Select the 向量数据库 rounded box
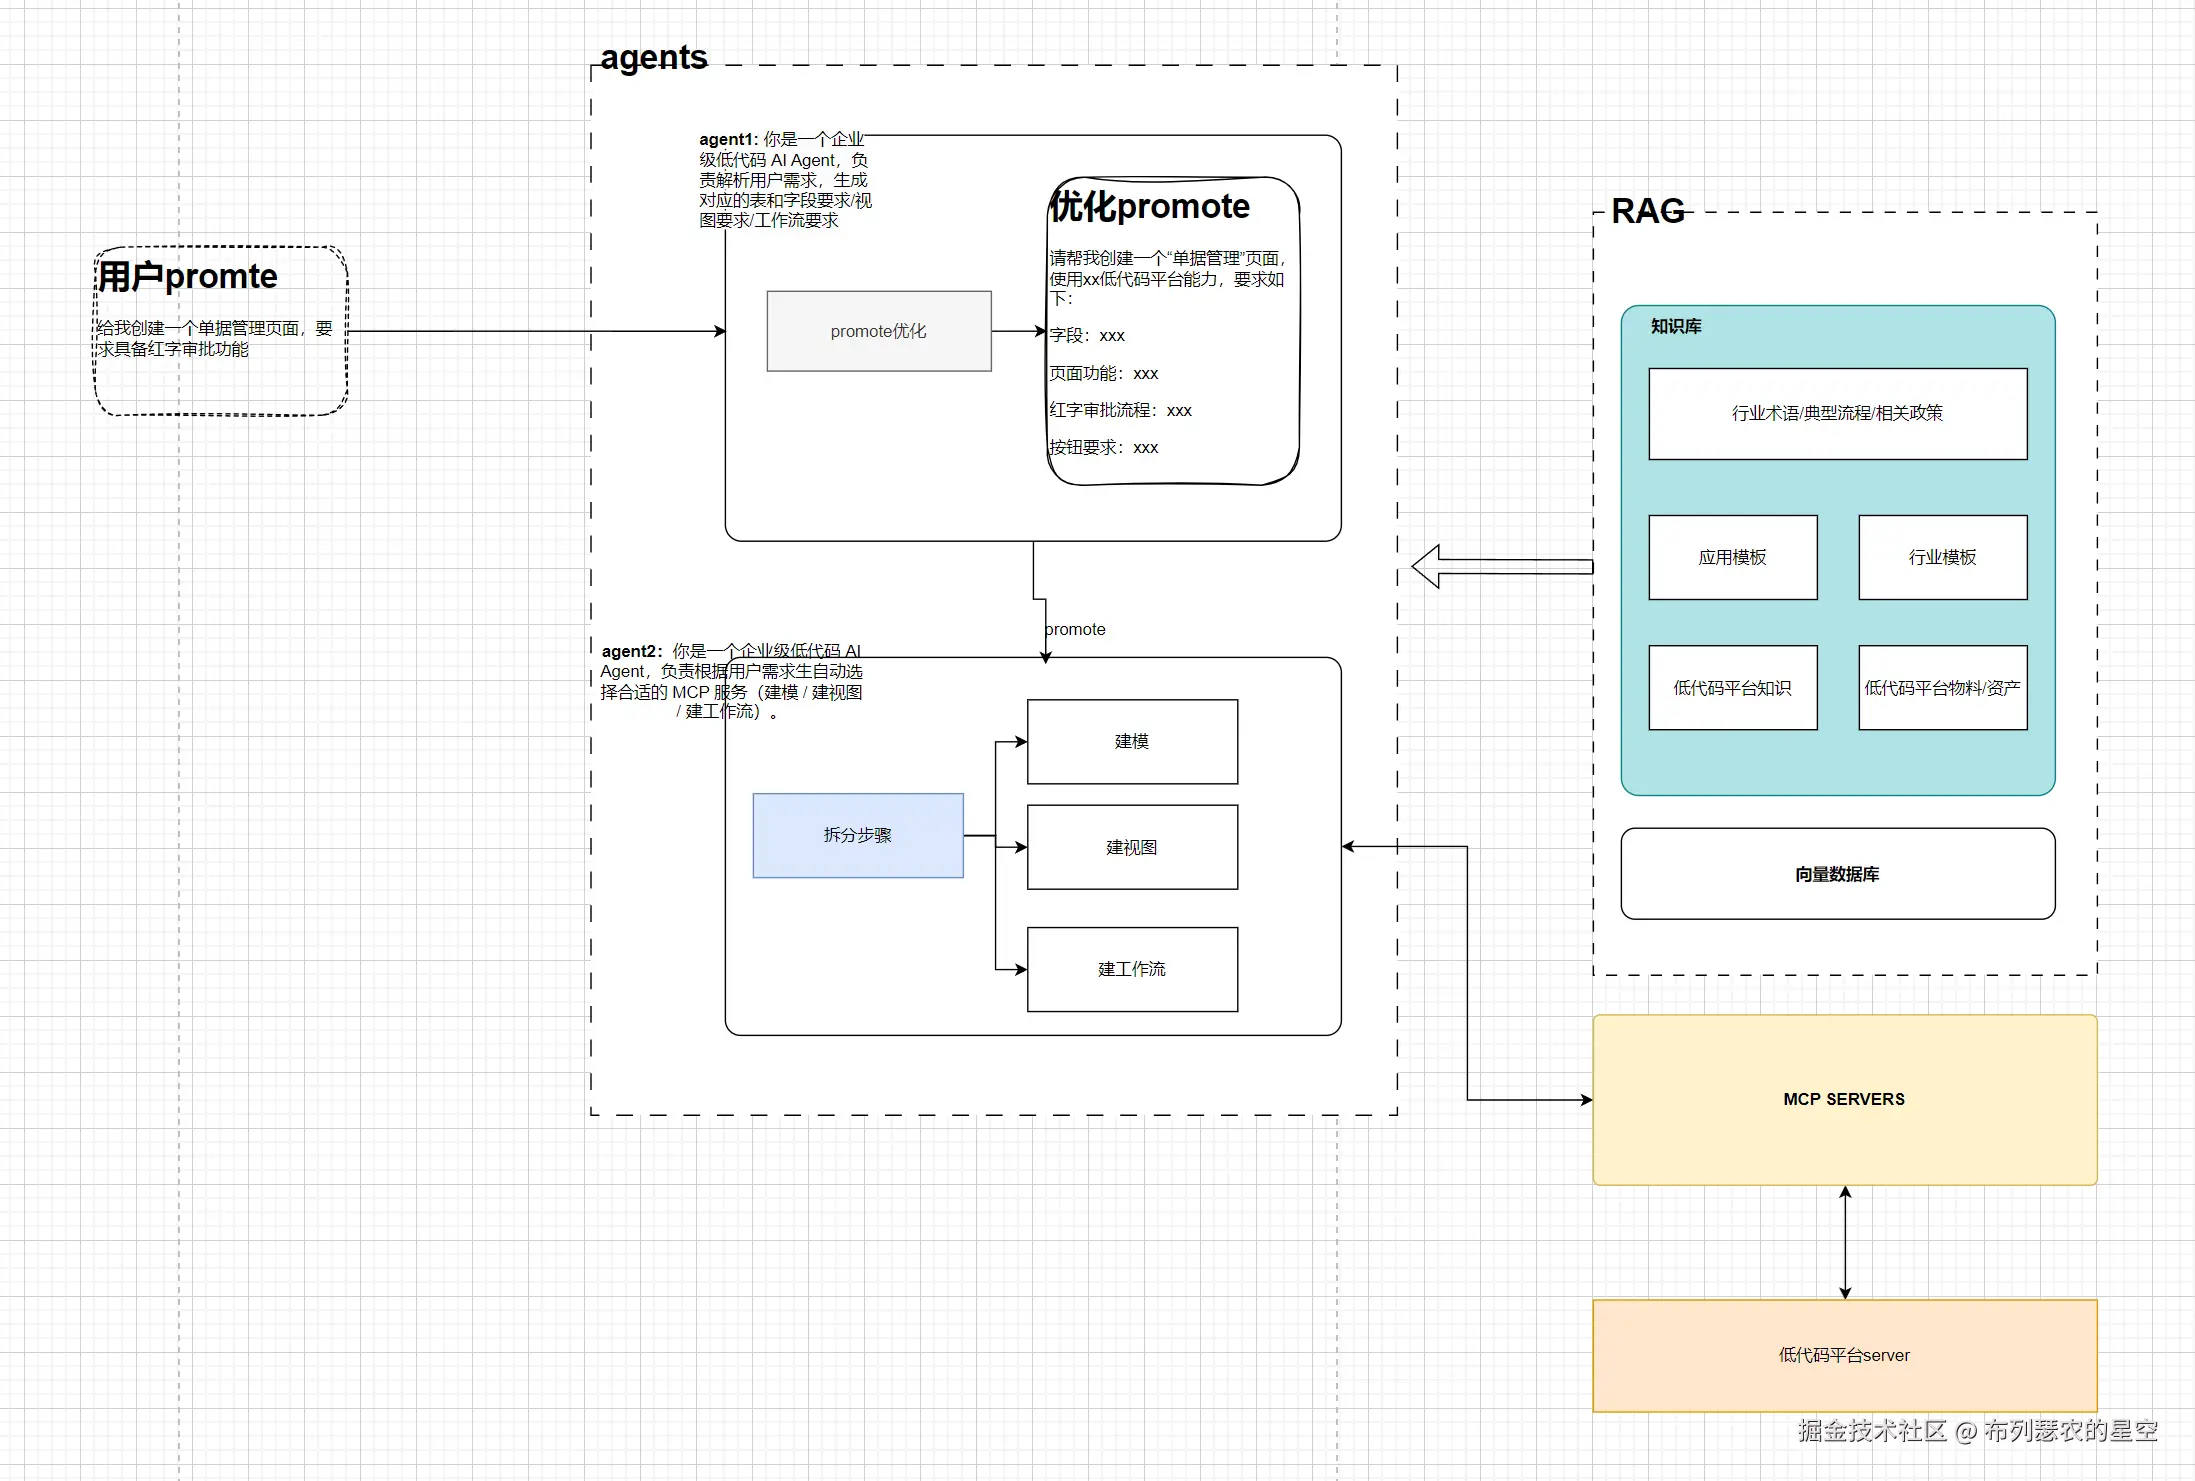This screenshot has height=1481, width=2195. pos(1836,874)
